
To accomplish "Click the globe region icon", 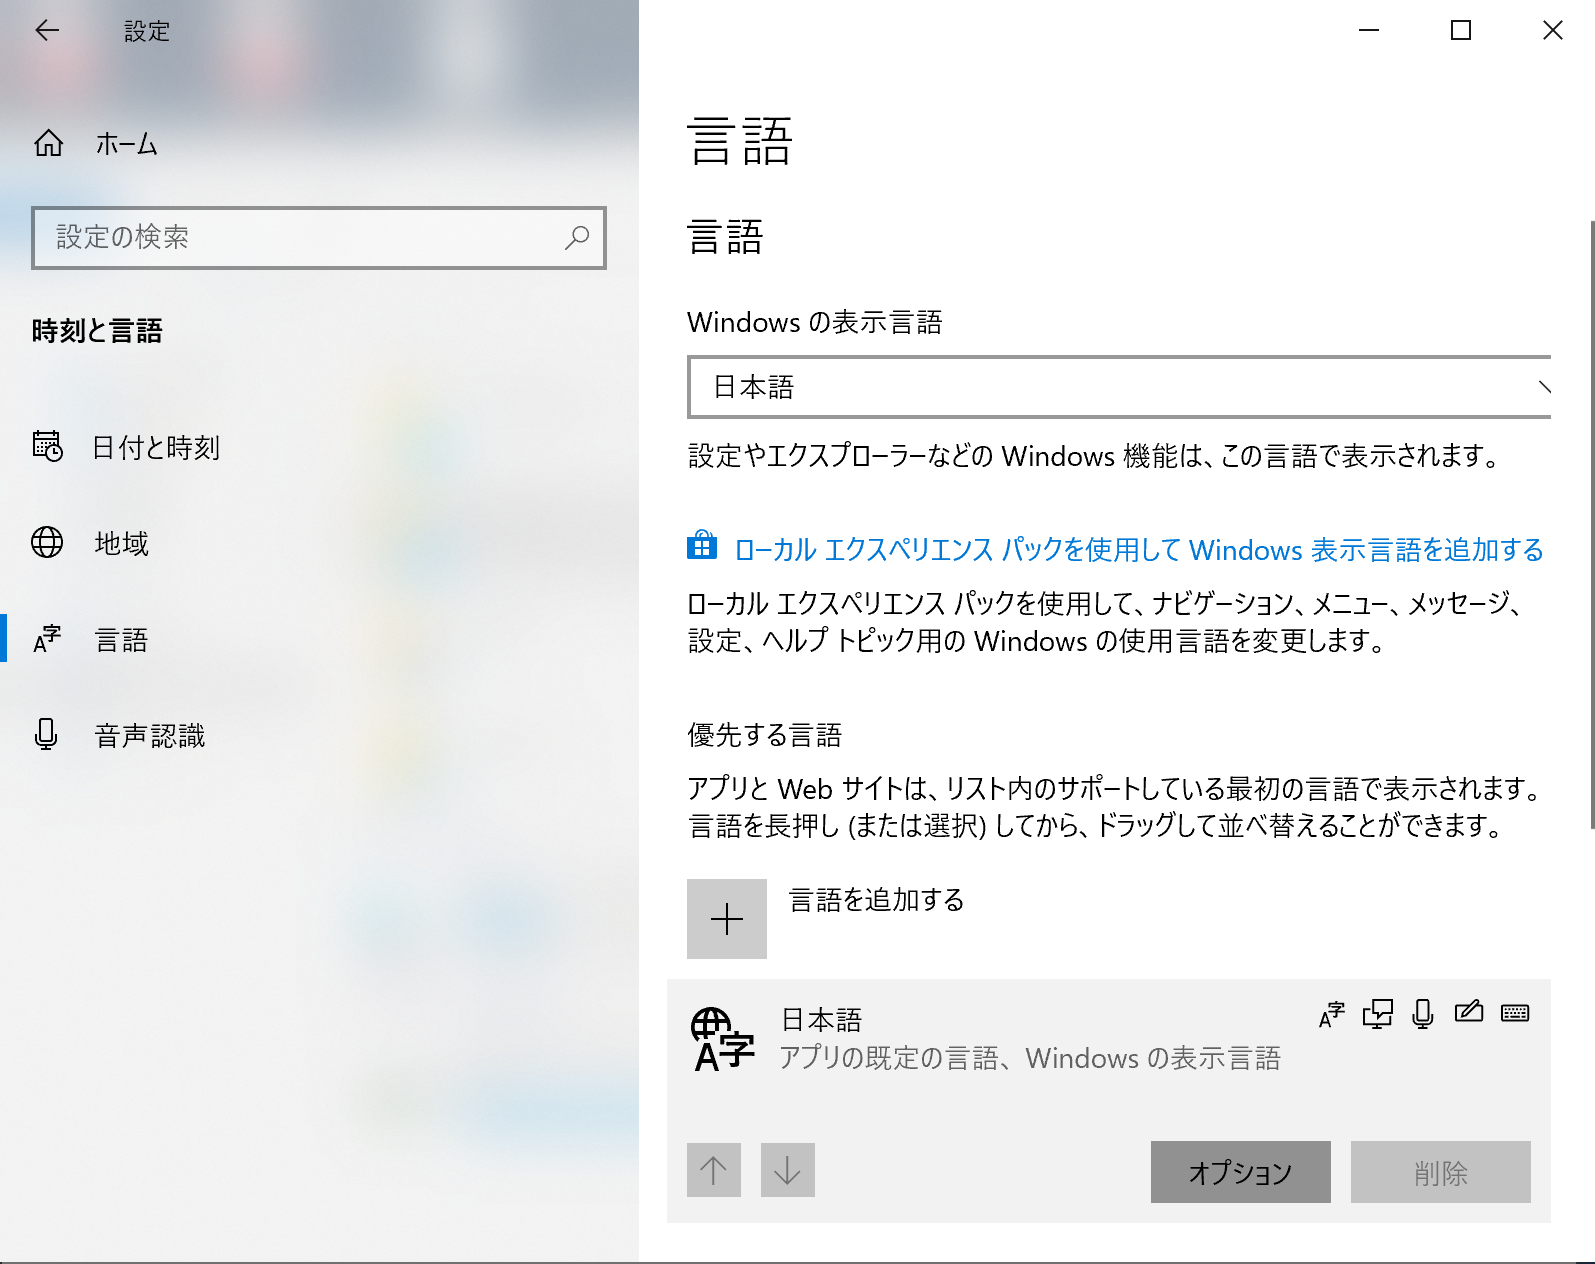I will [47, 542].
